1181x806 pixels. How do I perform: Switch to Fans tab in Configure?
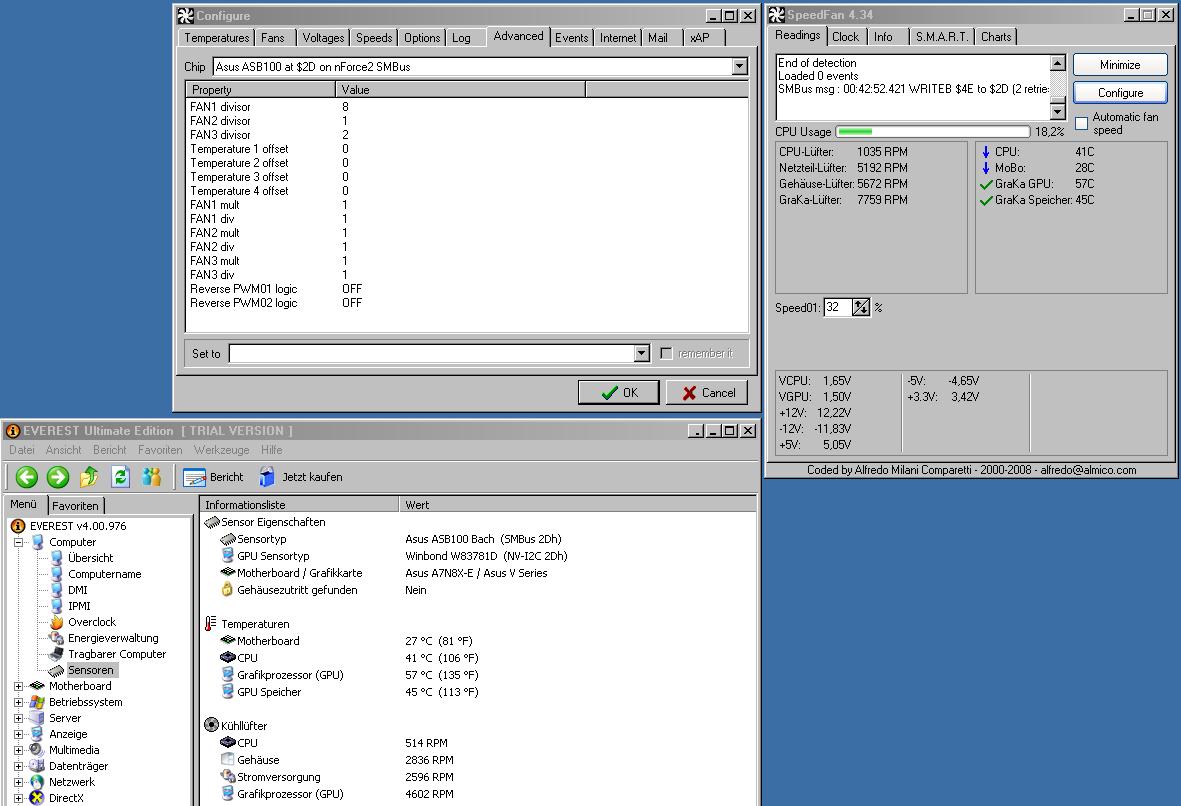pos(273,38)
